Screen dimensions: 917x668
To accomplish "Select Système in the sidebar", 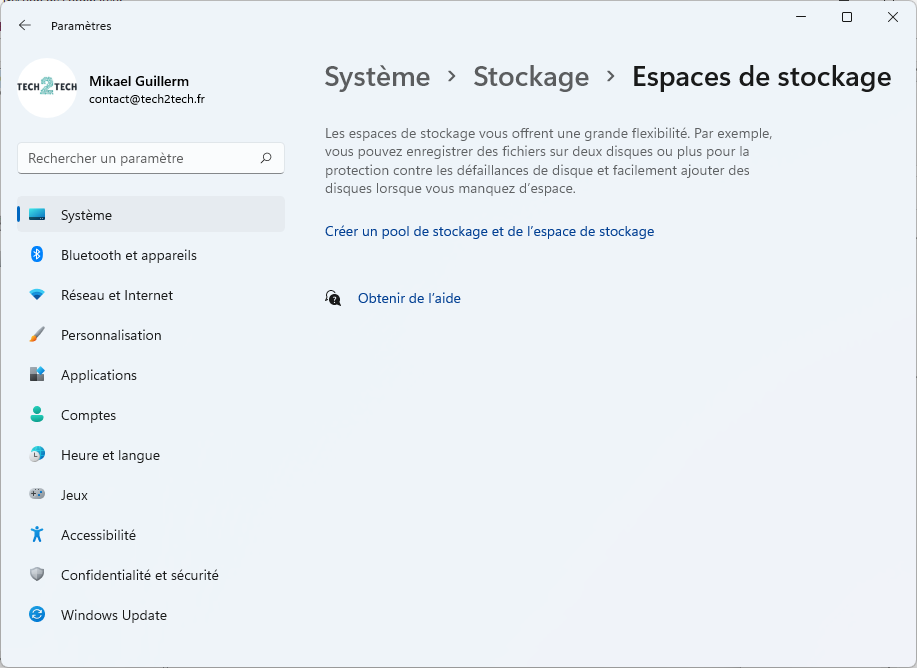I will [151, 215].
